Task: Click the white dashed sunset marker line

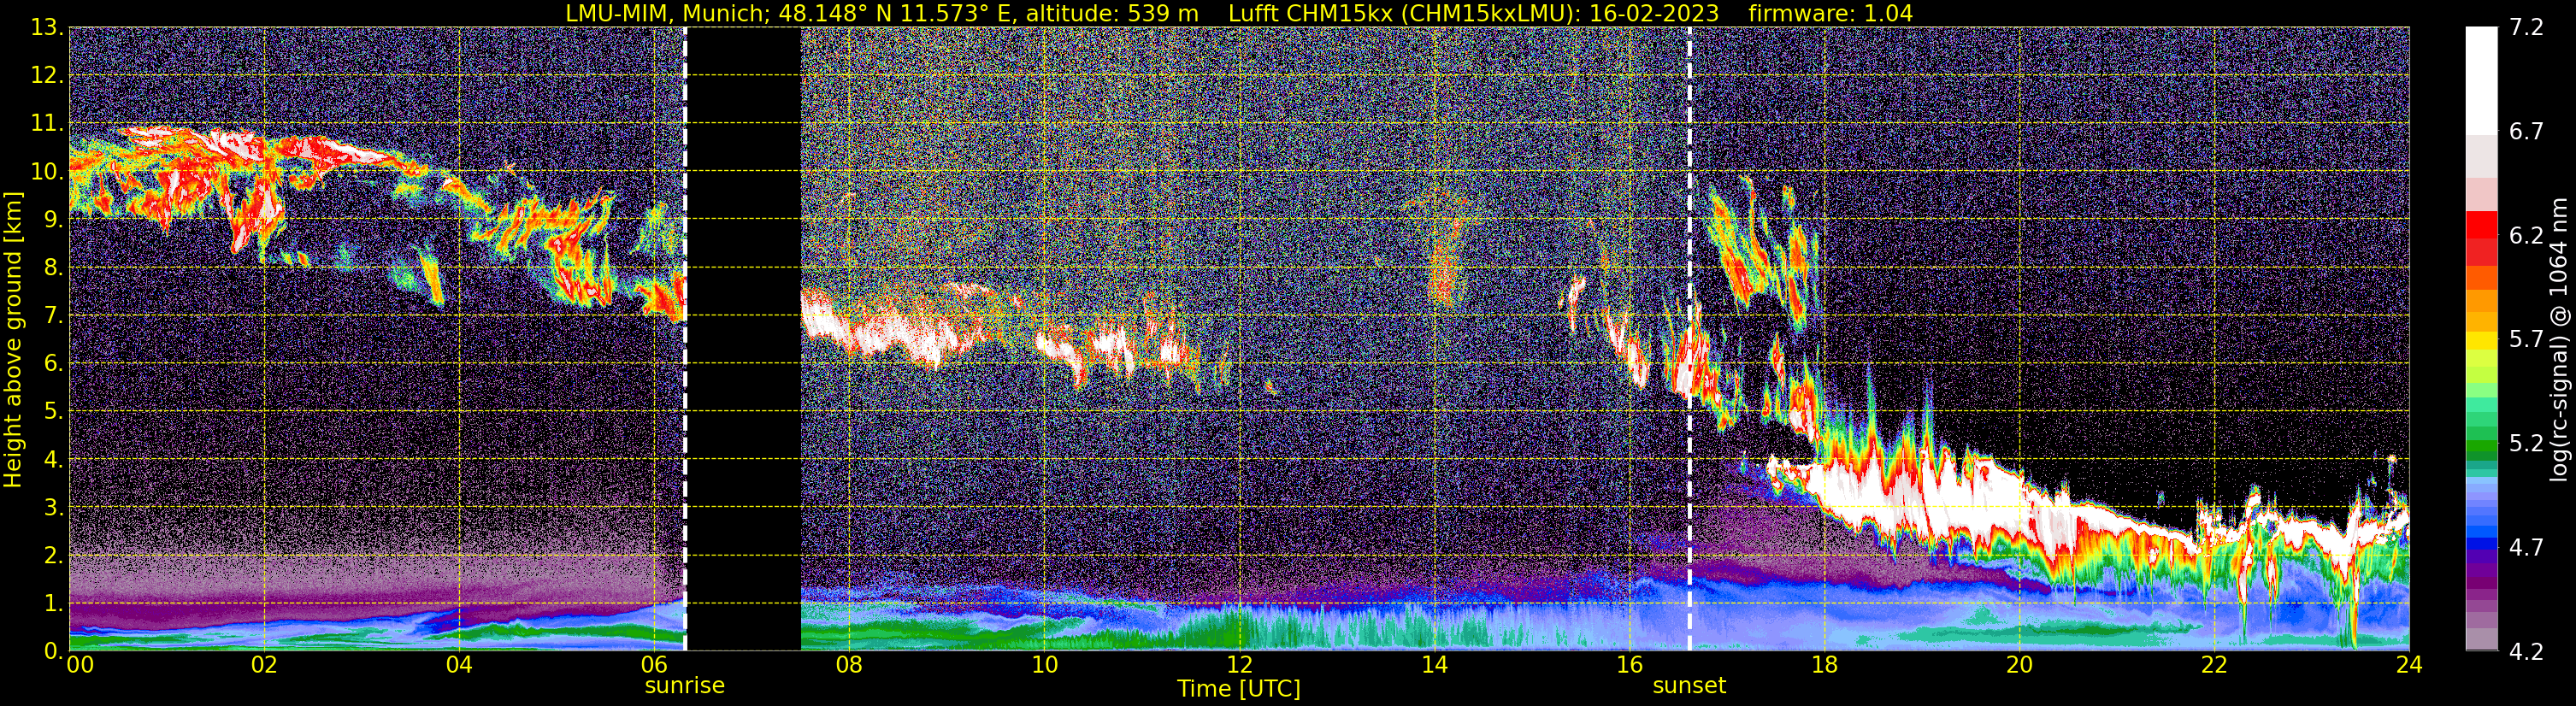Action: tap(1690, 339)
